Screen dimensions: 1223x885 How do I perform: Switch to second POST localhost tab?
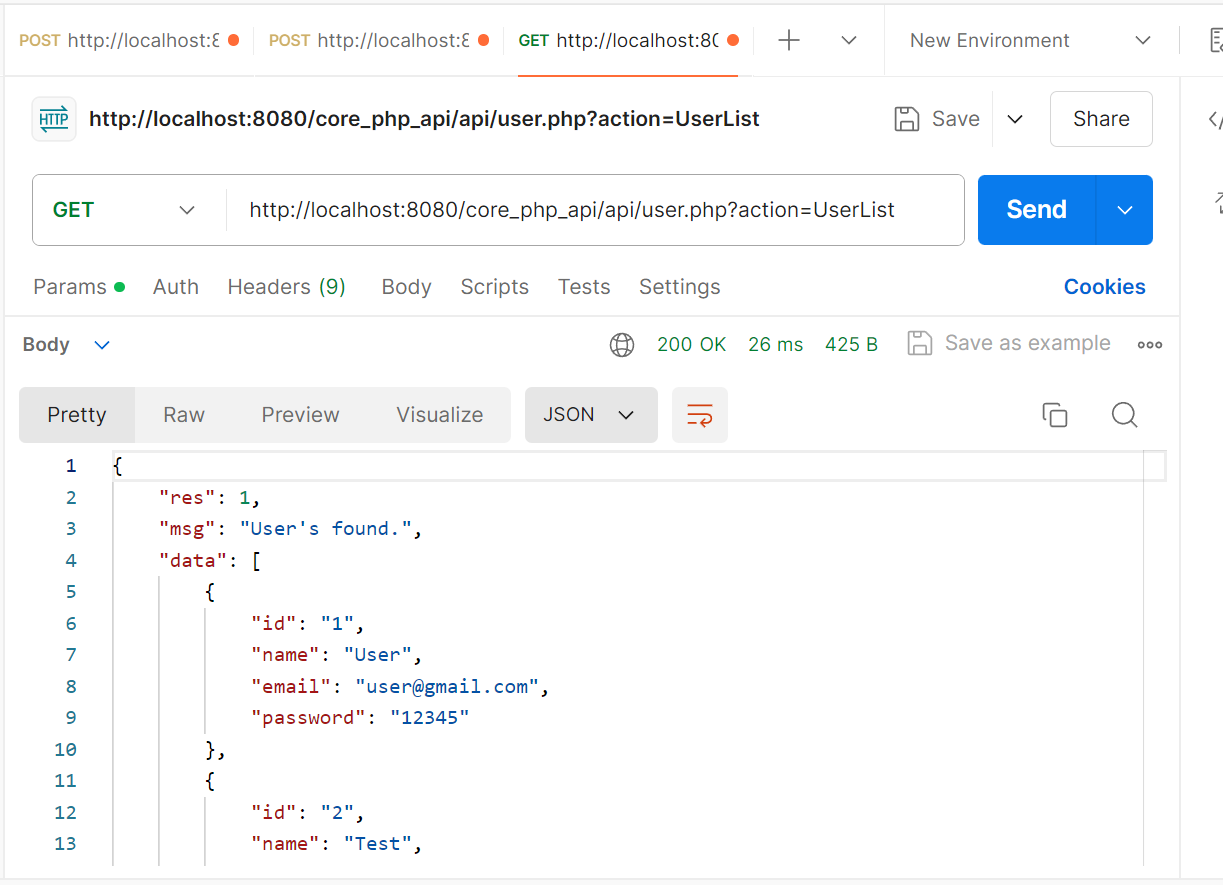click(x=379, y=40)
